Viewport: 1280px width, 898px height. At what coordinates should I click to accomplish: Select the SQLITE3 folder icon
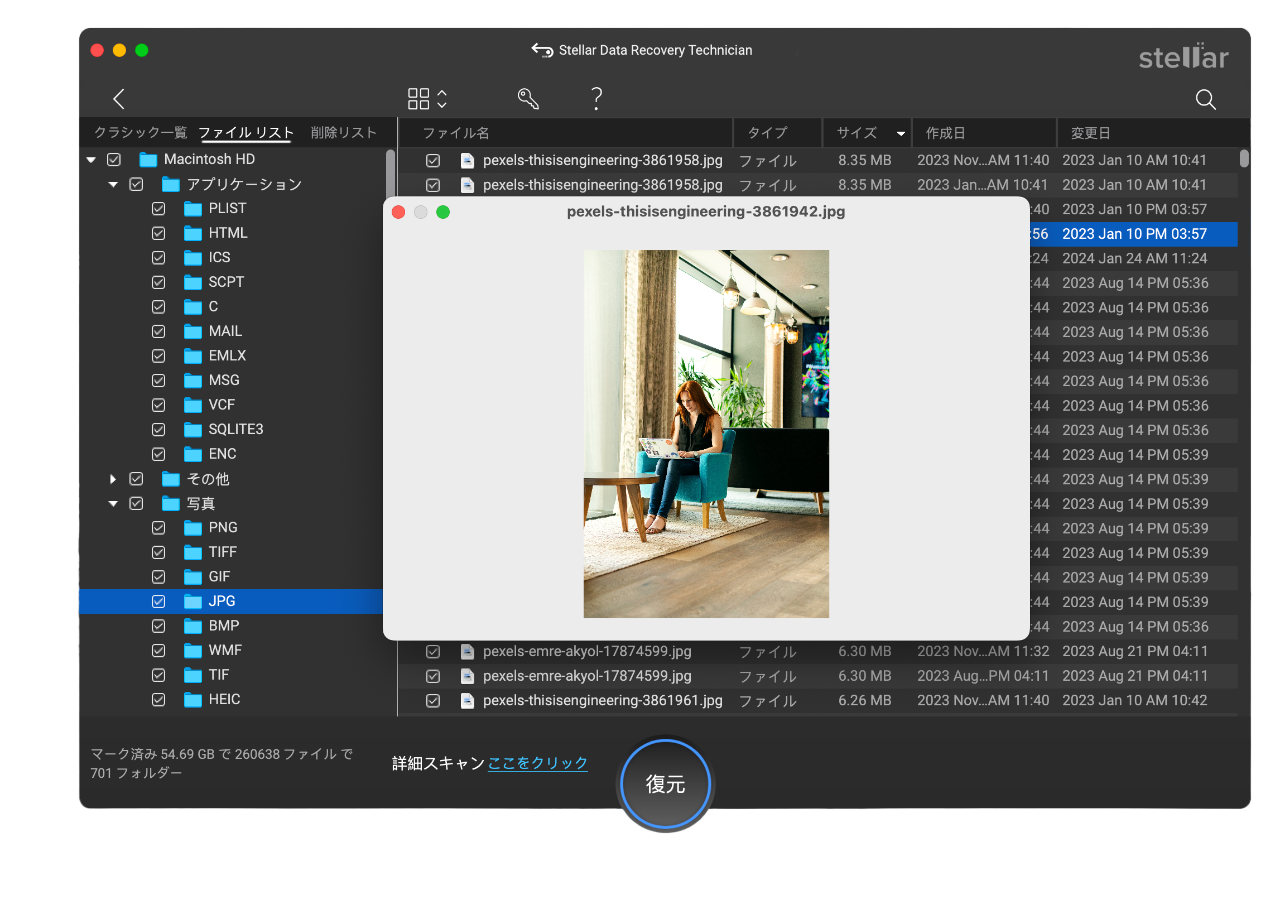point(193,429)
